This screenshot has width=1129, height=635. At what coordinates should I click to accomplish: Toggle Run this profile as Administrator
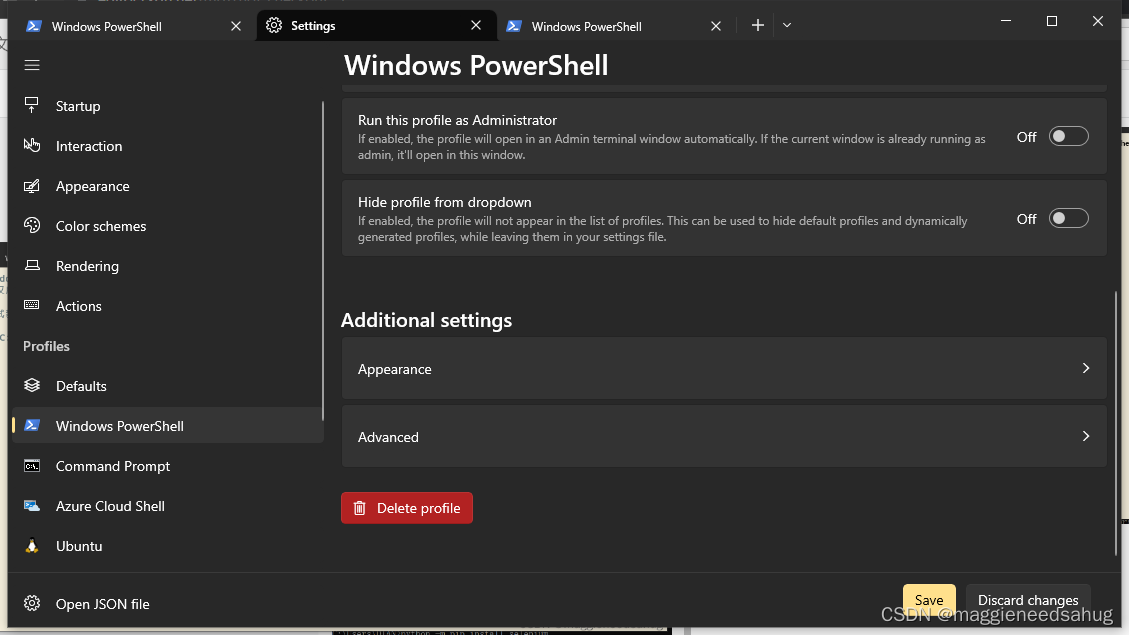click(1069, 136)
